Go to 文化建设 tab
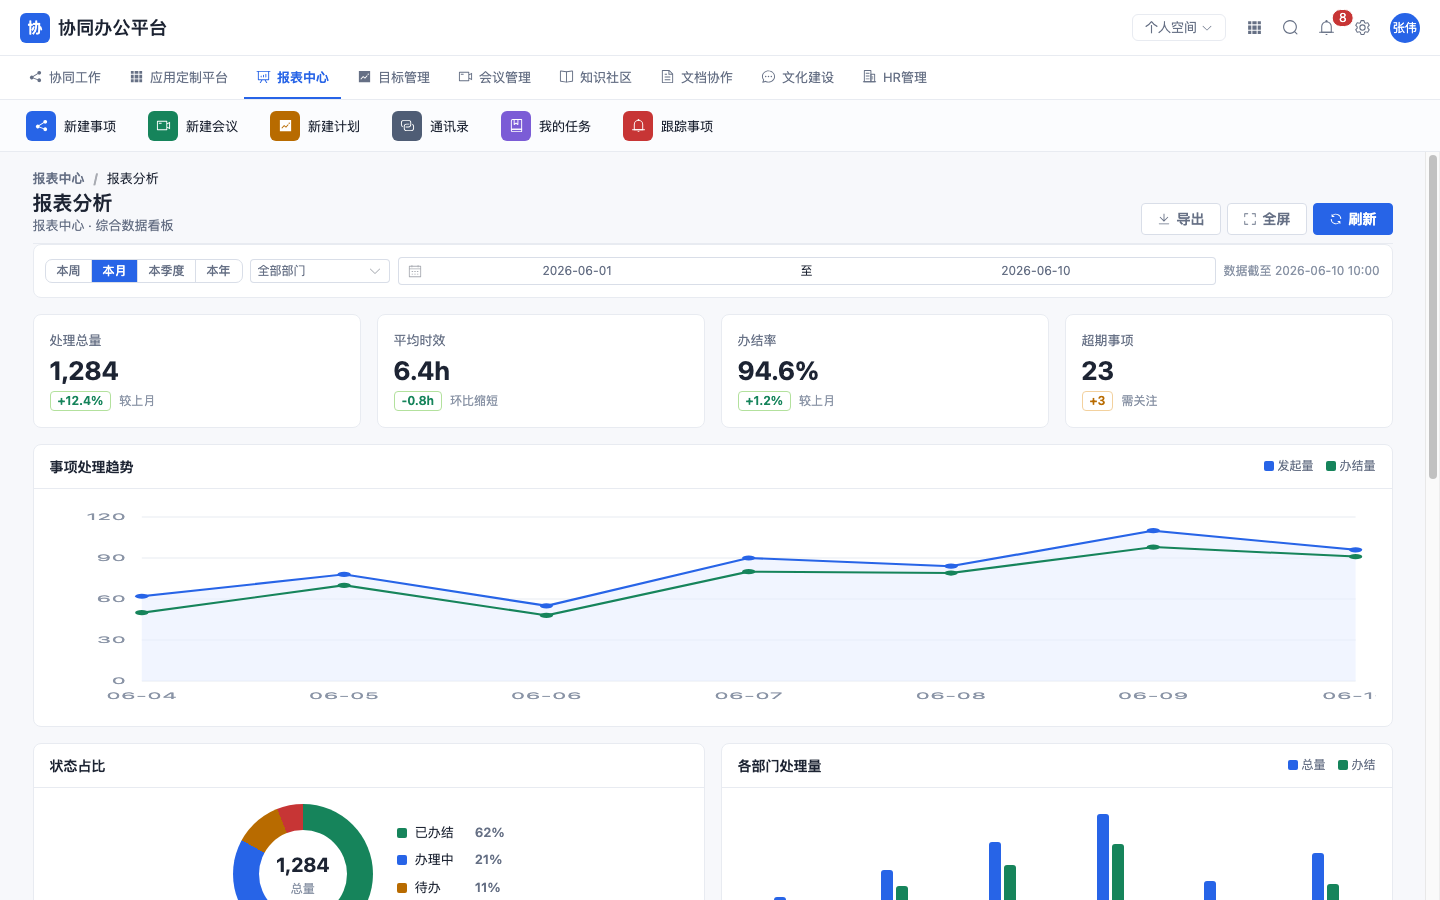Screen dimensions: 1440x900 pyautogui.click(x=798, y=77)
